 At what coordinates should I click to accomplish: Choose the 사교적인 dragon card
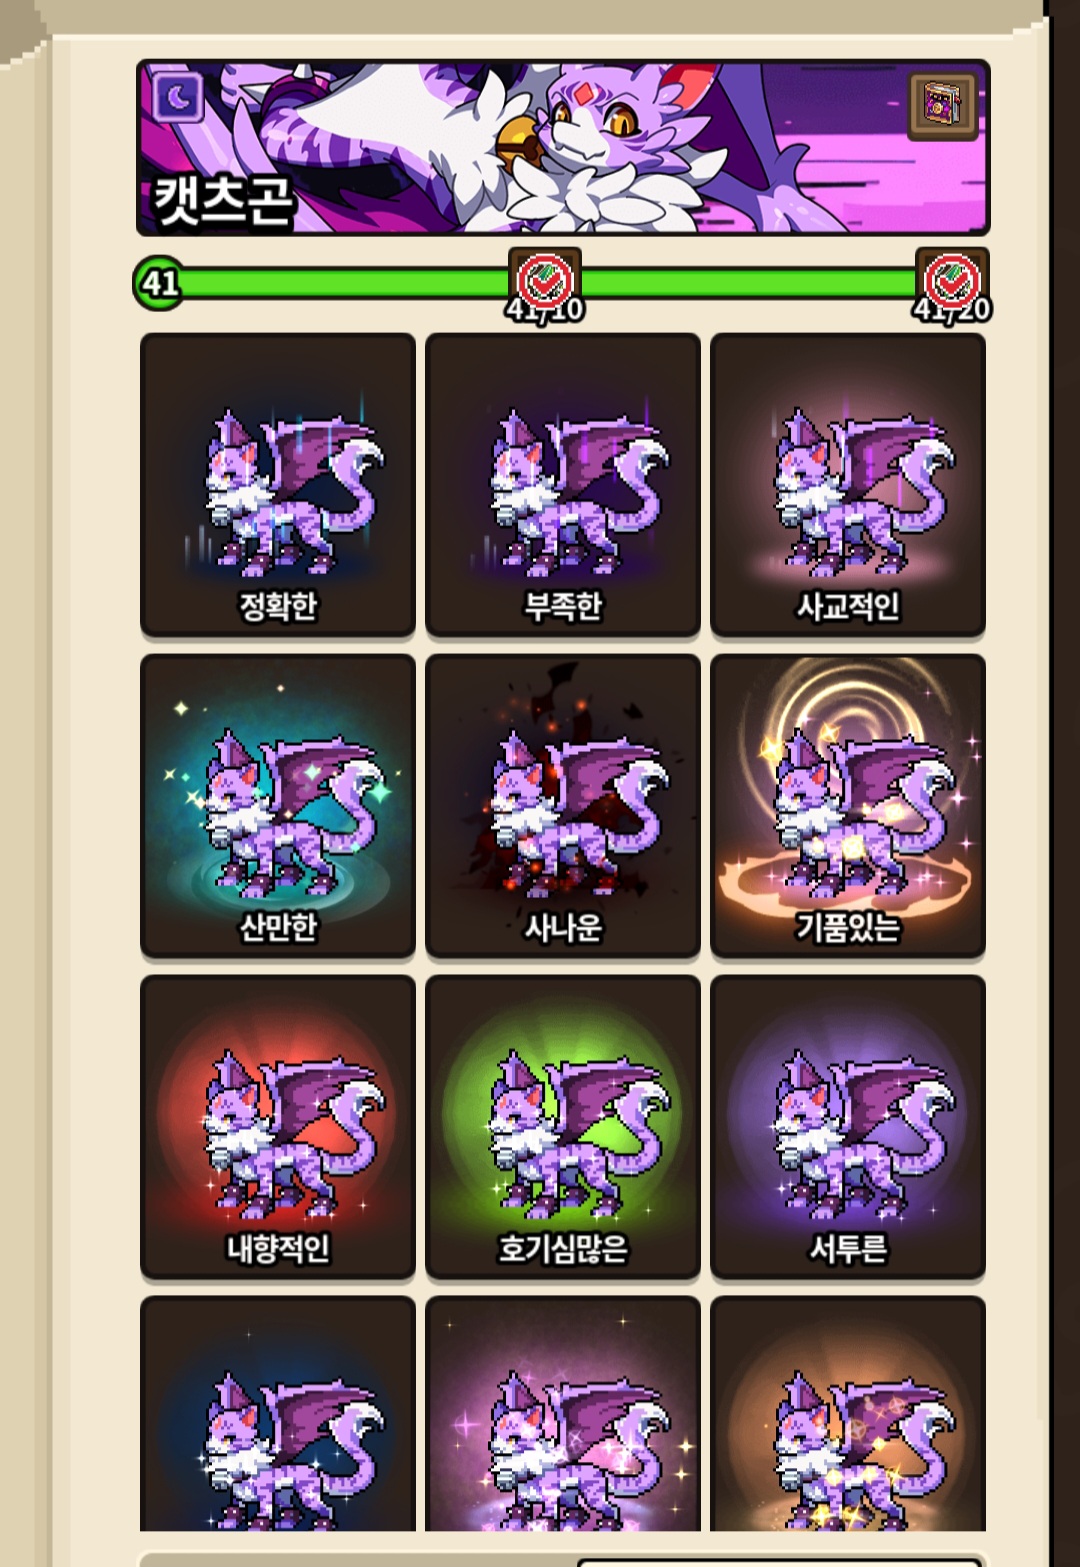point(848,485)
